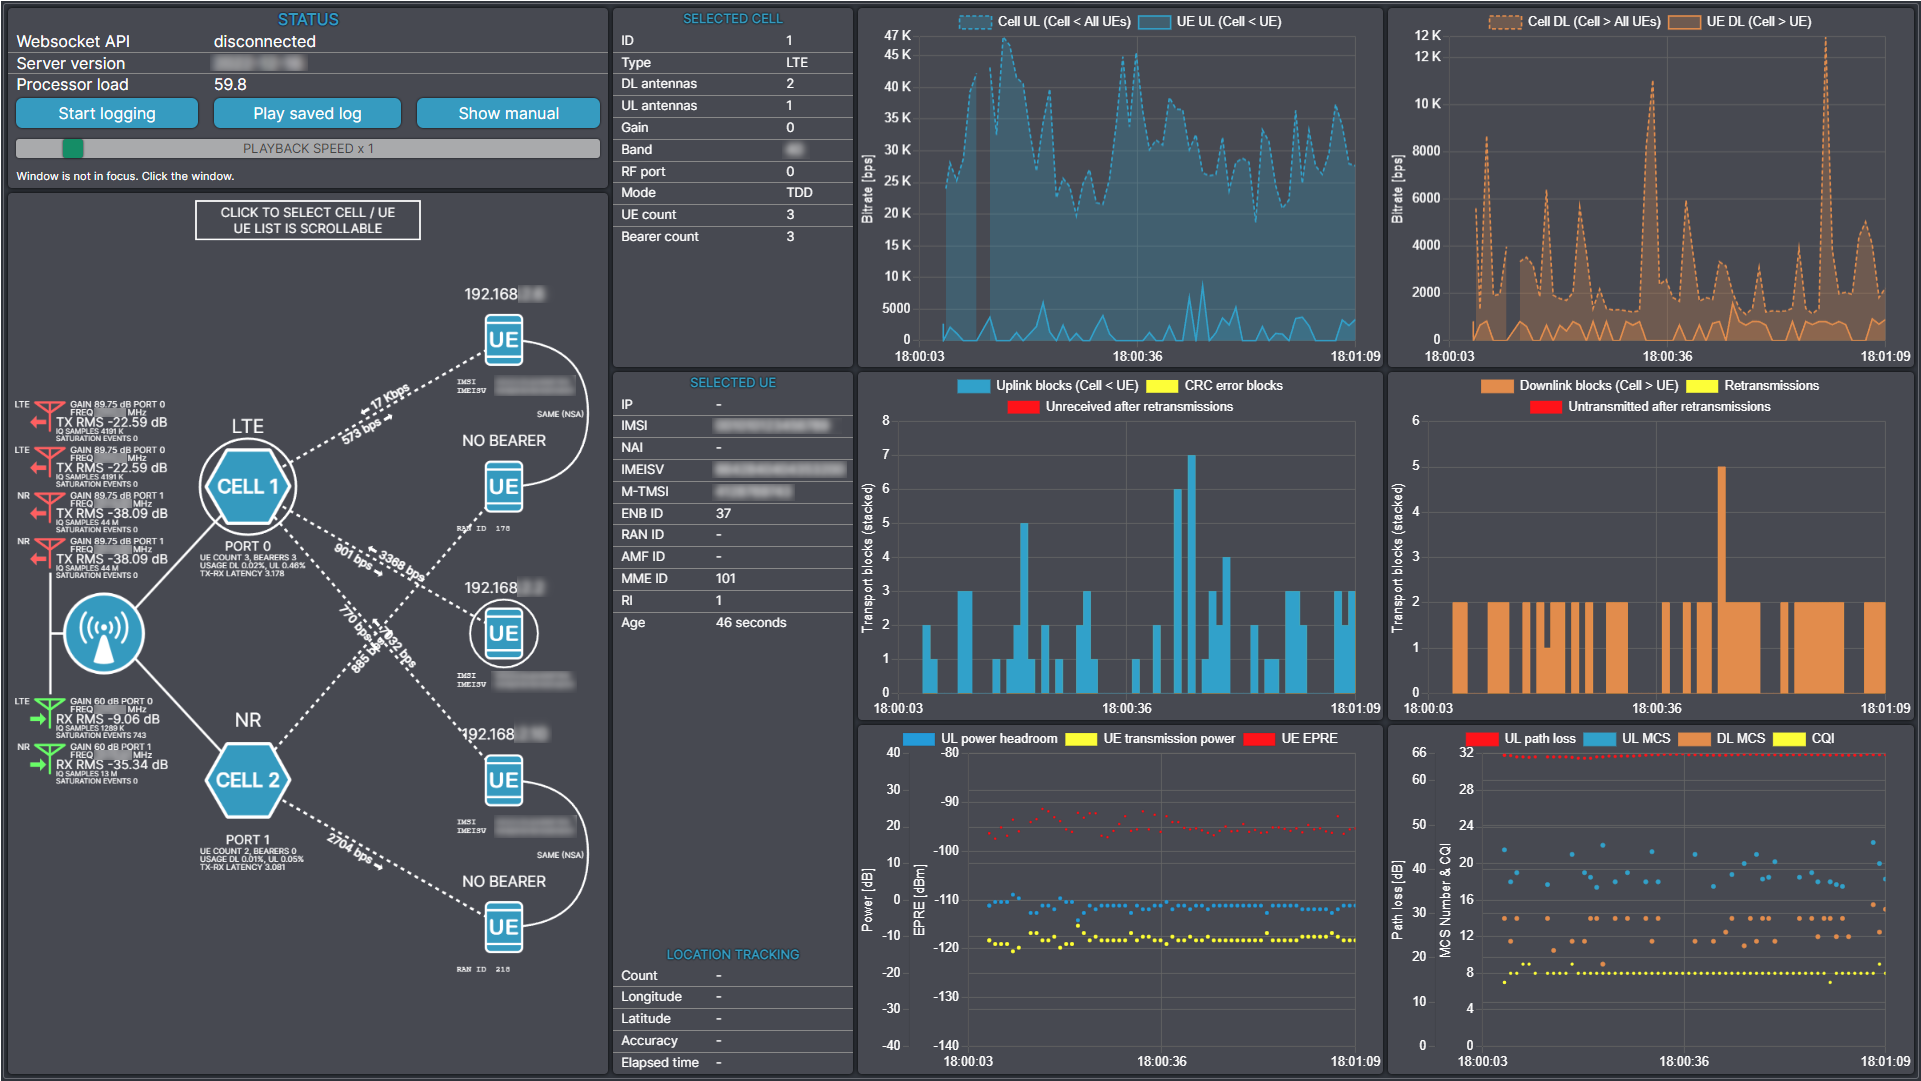Viewport: 1921px width, 1081px height.
Task: Select the UE icon with RAN ID 218
Action: coord(503,927)
